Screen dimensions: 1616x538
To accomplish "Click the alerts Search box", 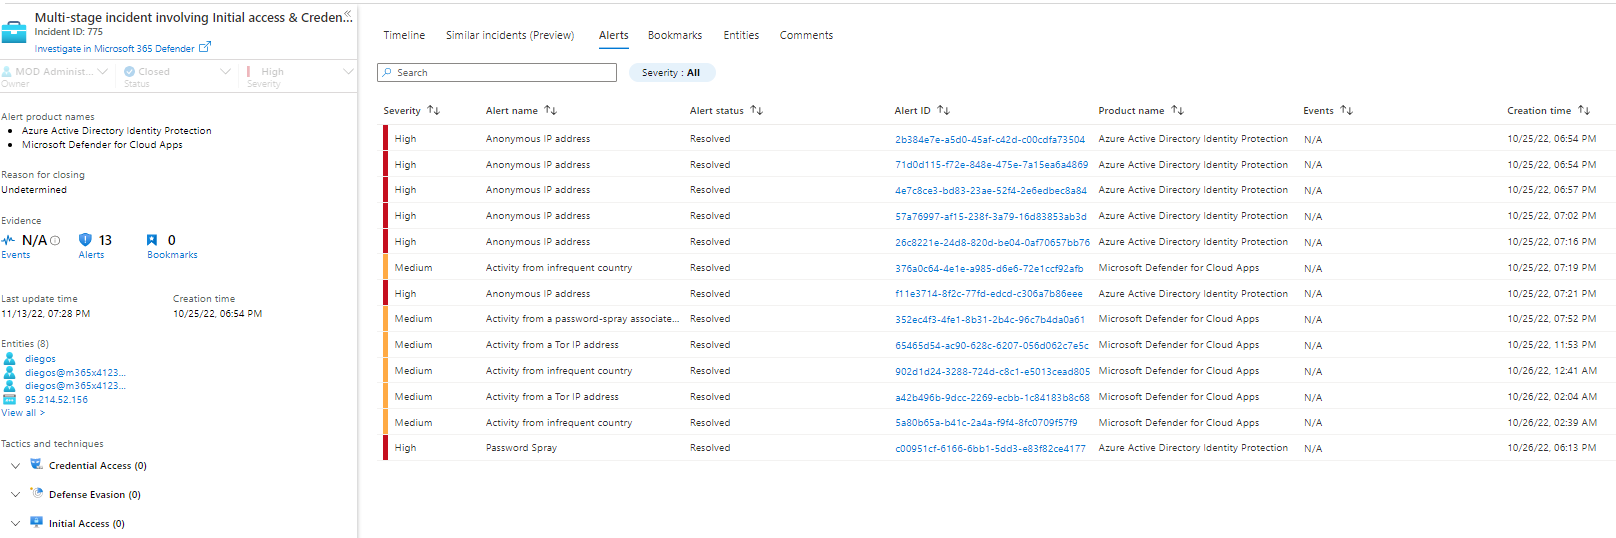I will pyautogui.click(x=497, y=73).
